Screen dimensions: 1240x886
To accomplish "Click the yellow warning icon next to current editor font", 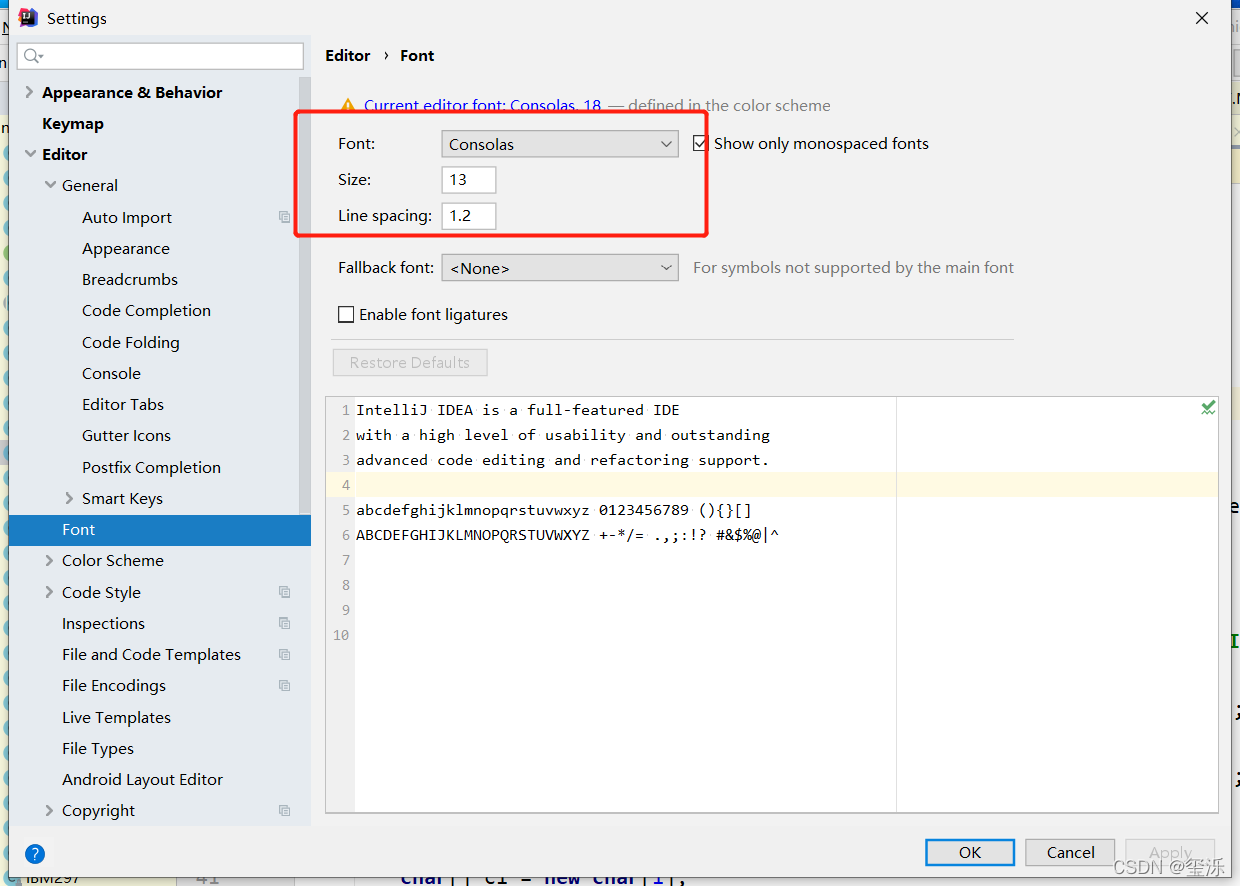I will (x=347, y=105).
